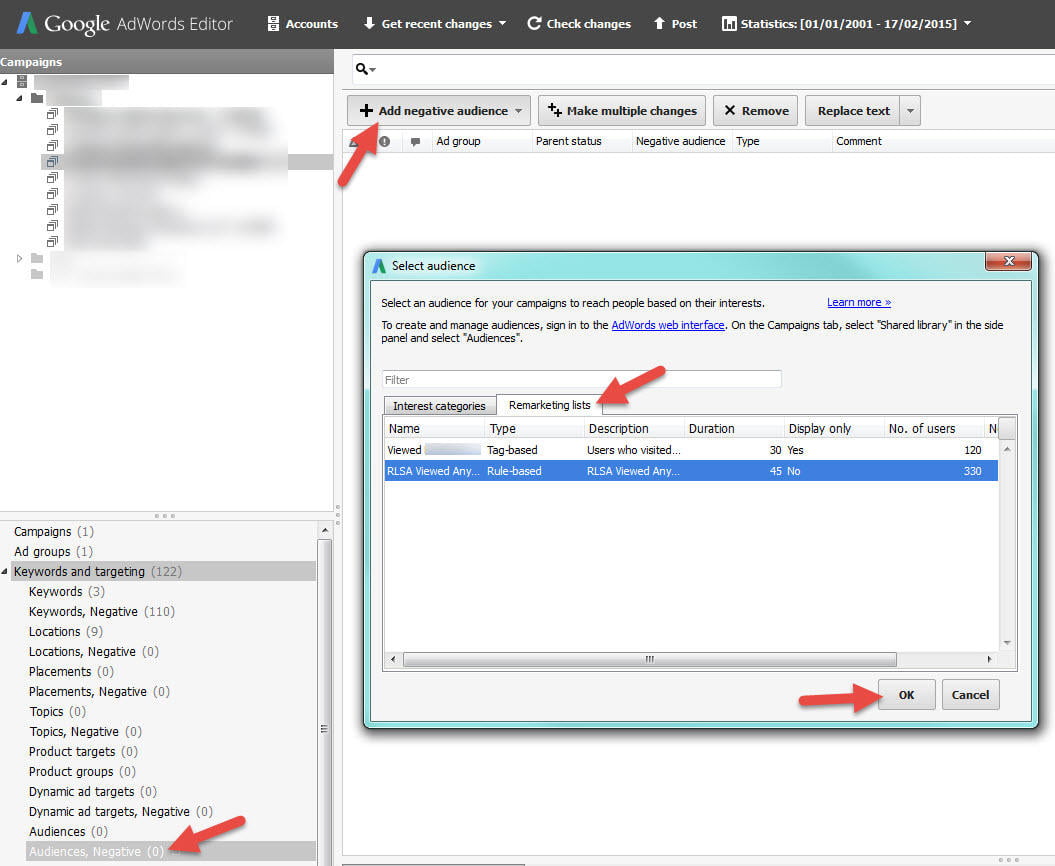This screenshot has width=1055, height=866.
Task: Click the Google AdWords Editor logo
Action: point(125,24)
